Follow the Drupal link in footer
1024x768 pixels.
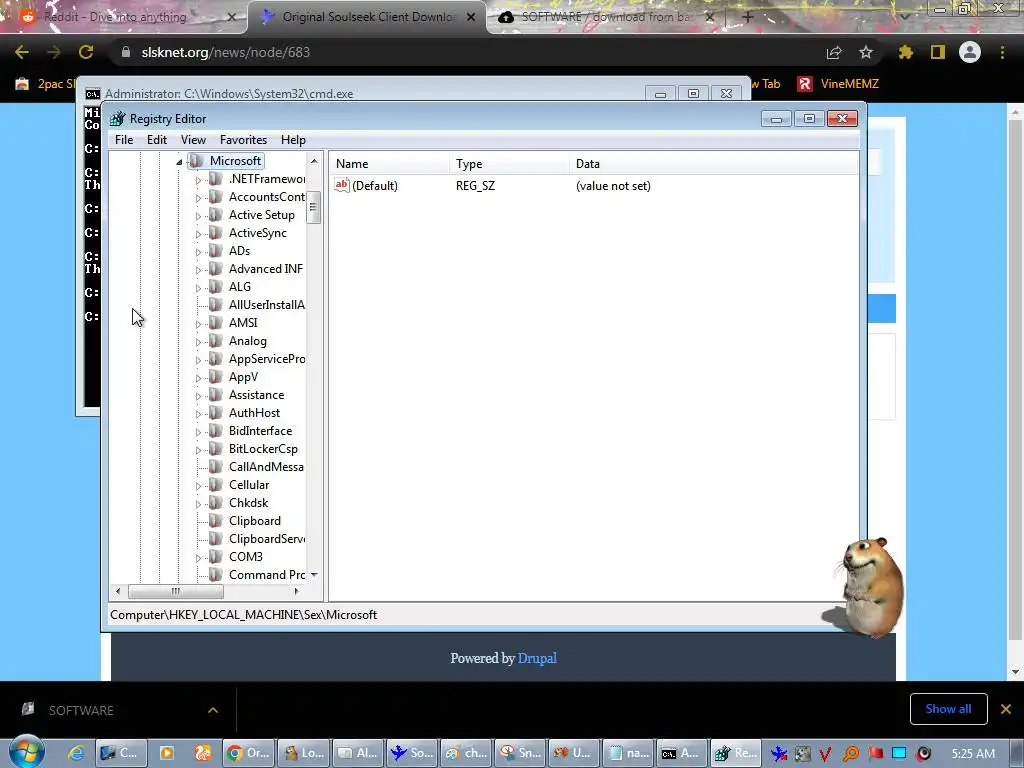click(x=537, y=658)
